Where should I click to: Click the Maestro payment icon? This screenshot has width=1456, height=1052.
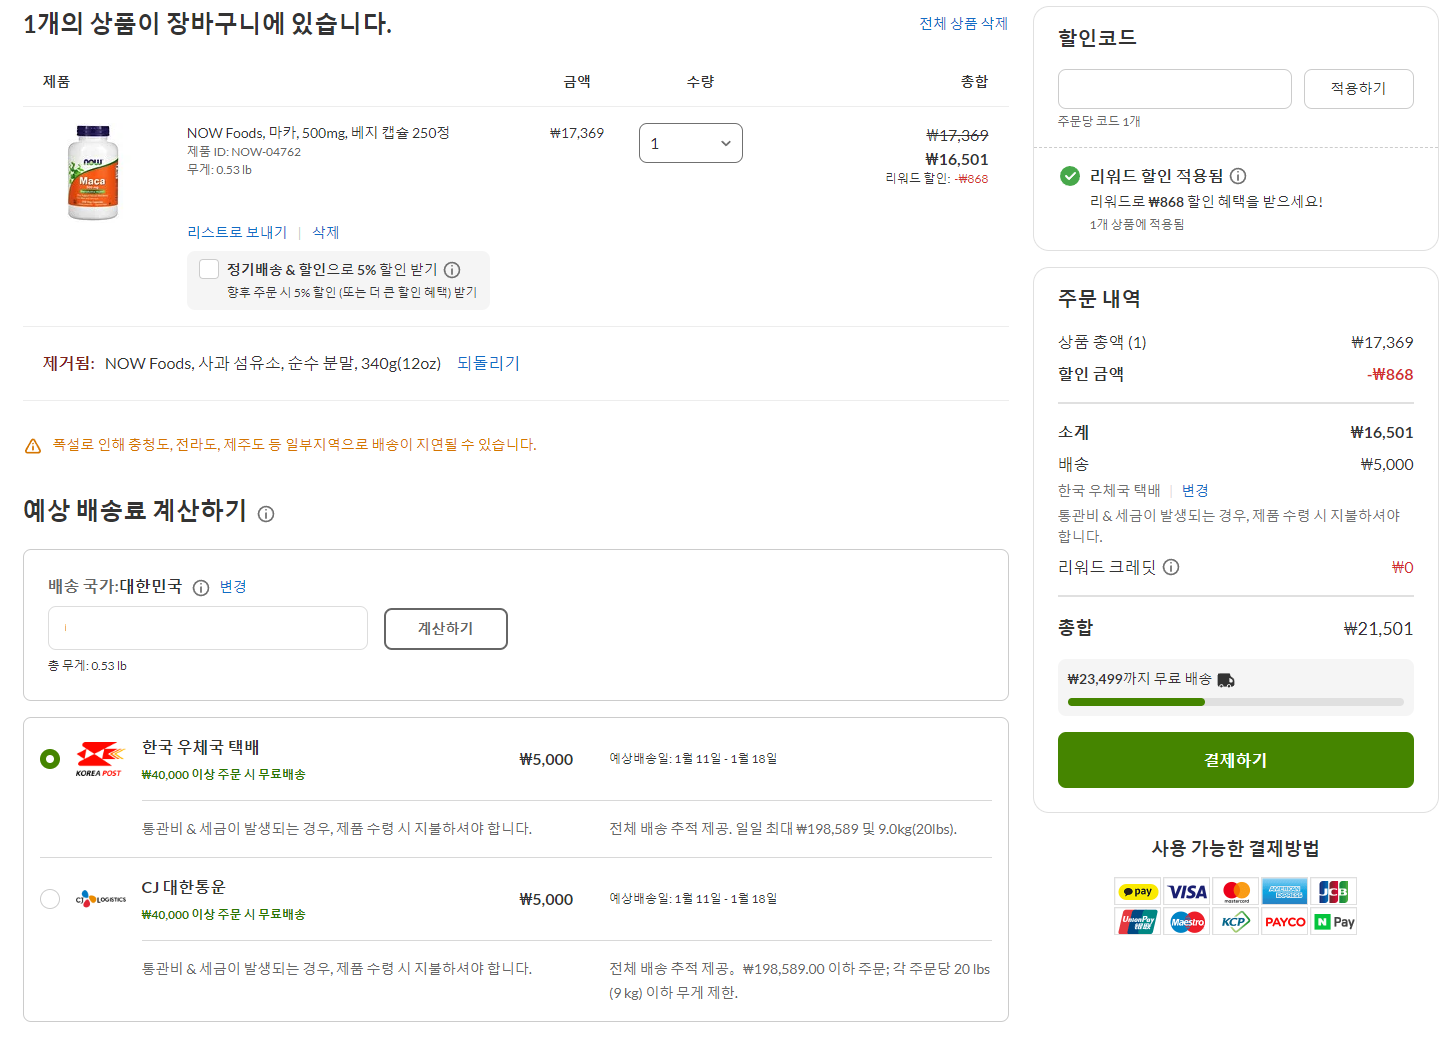(1187, 922)
